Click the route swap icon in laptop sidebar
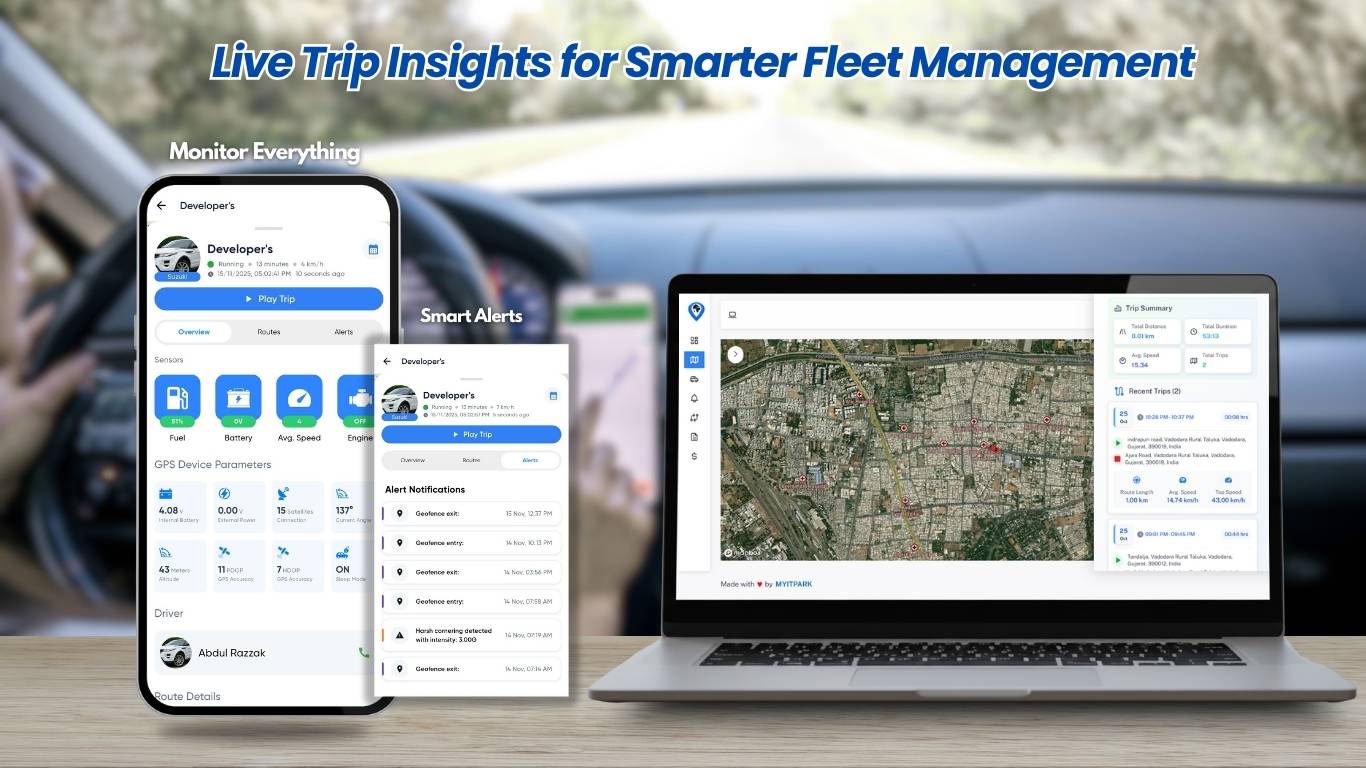Viewport: 1366px width, 768px height. 694,417
